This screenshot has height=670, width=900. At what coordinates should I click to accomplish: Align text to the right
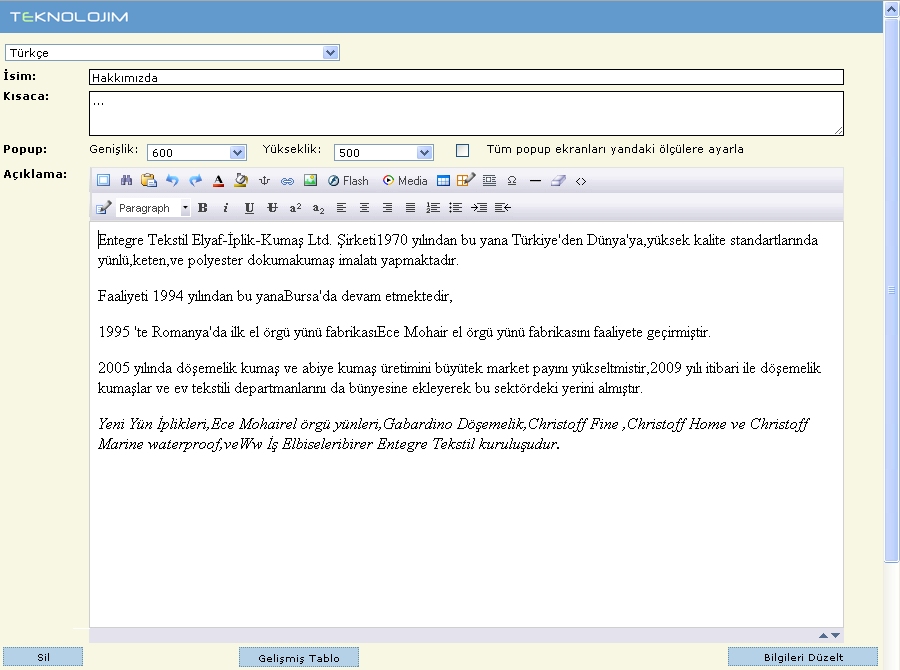(387, 208)
